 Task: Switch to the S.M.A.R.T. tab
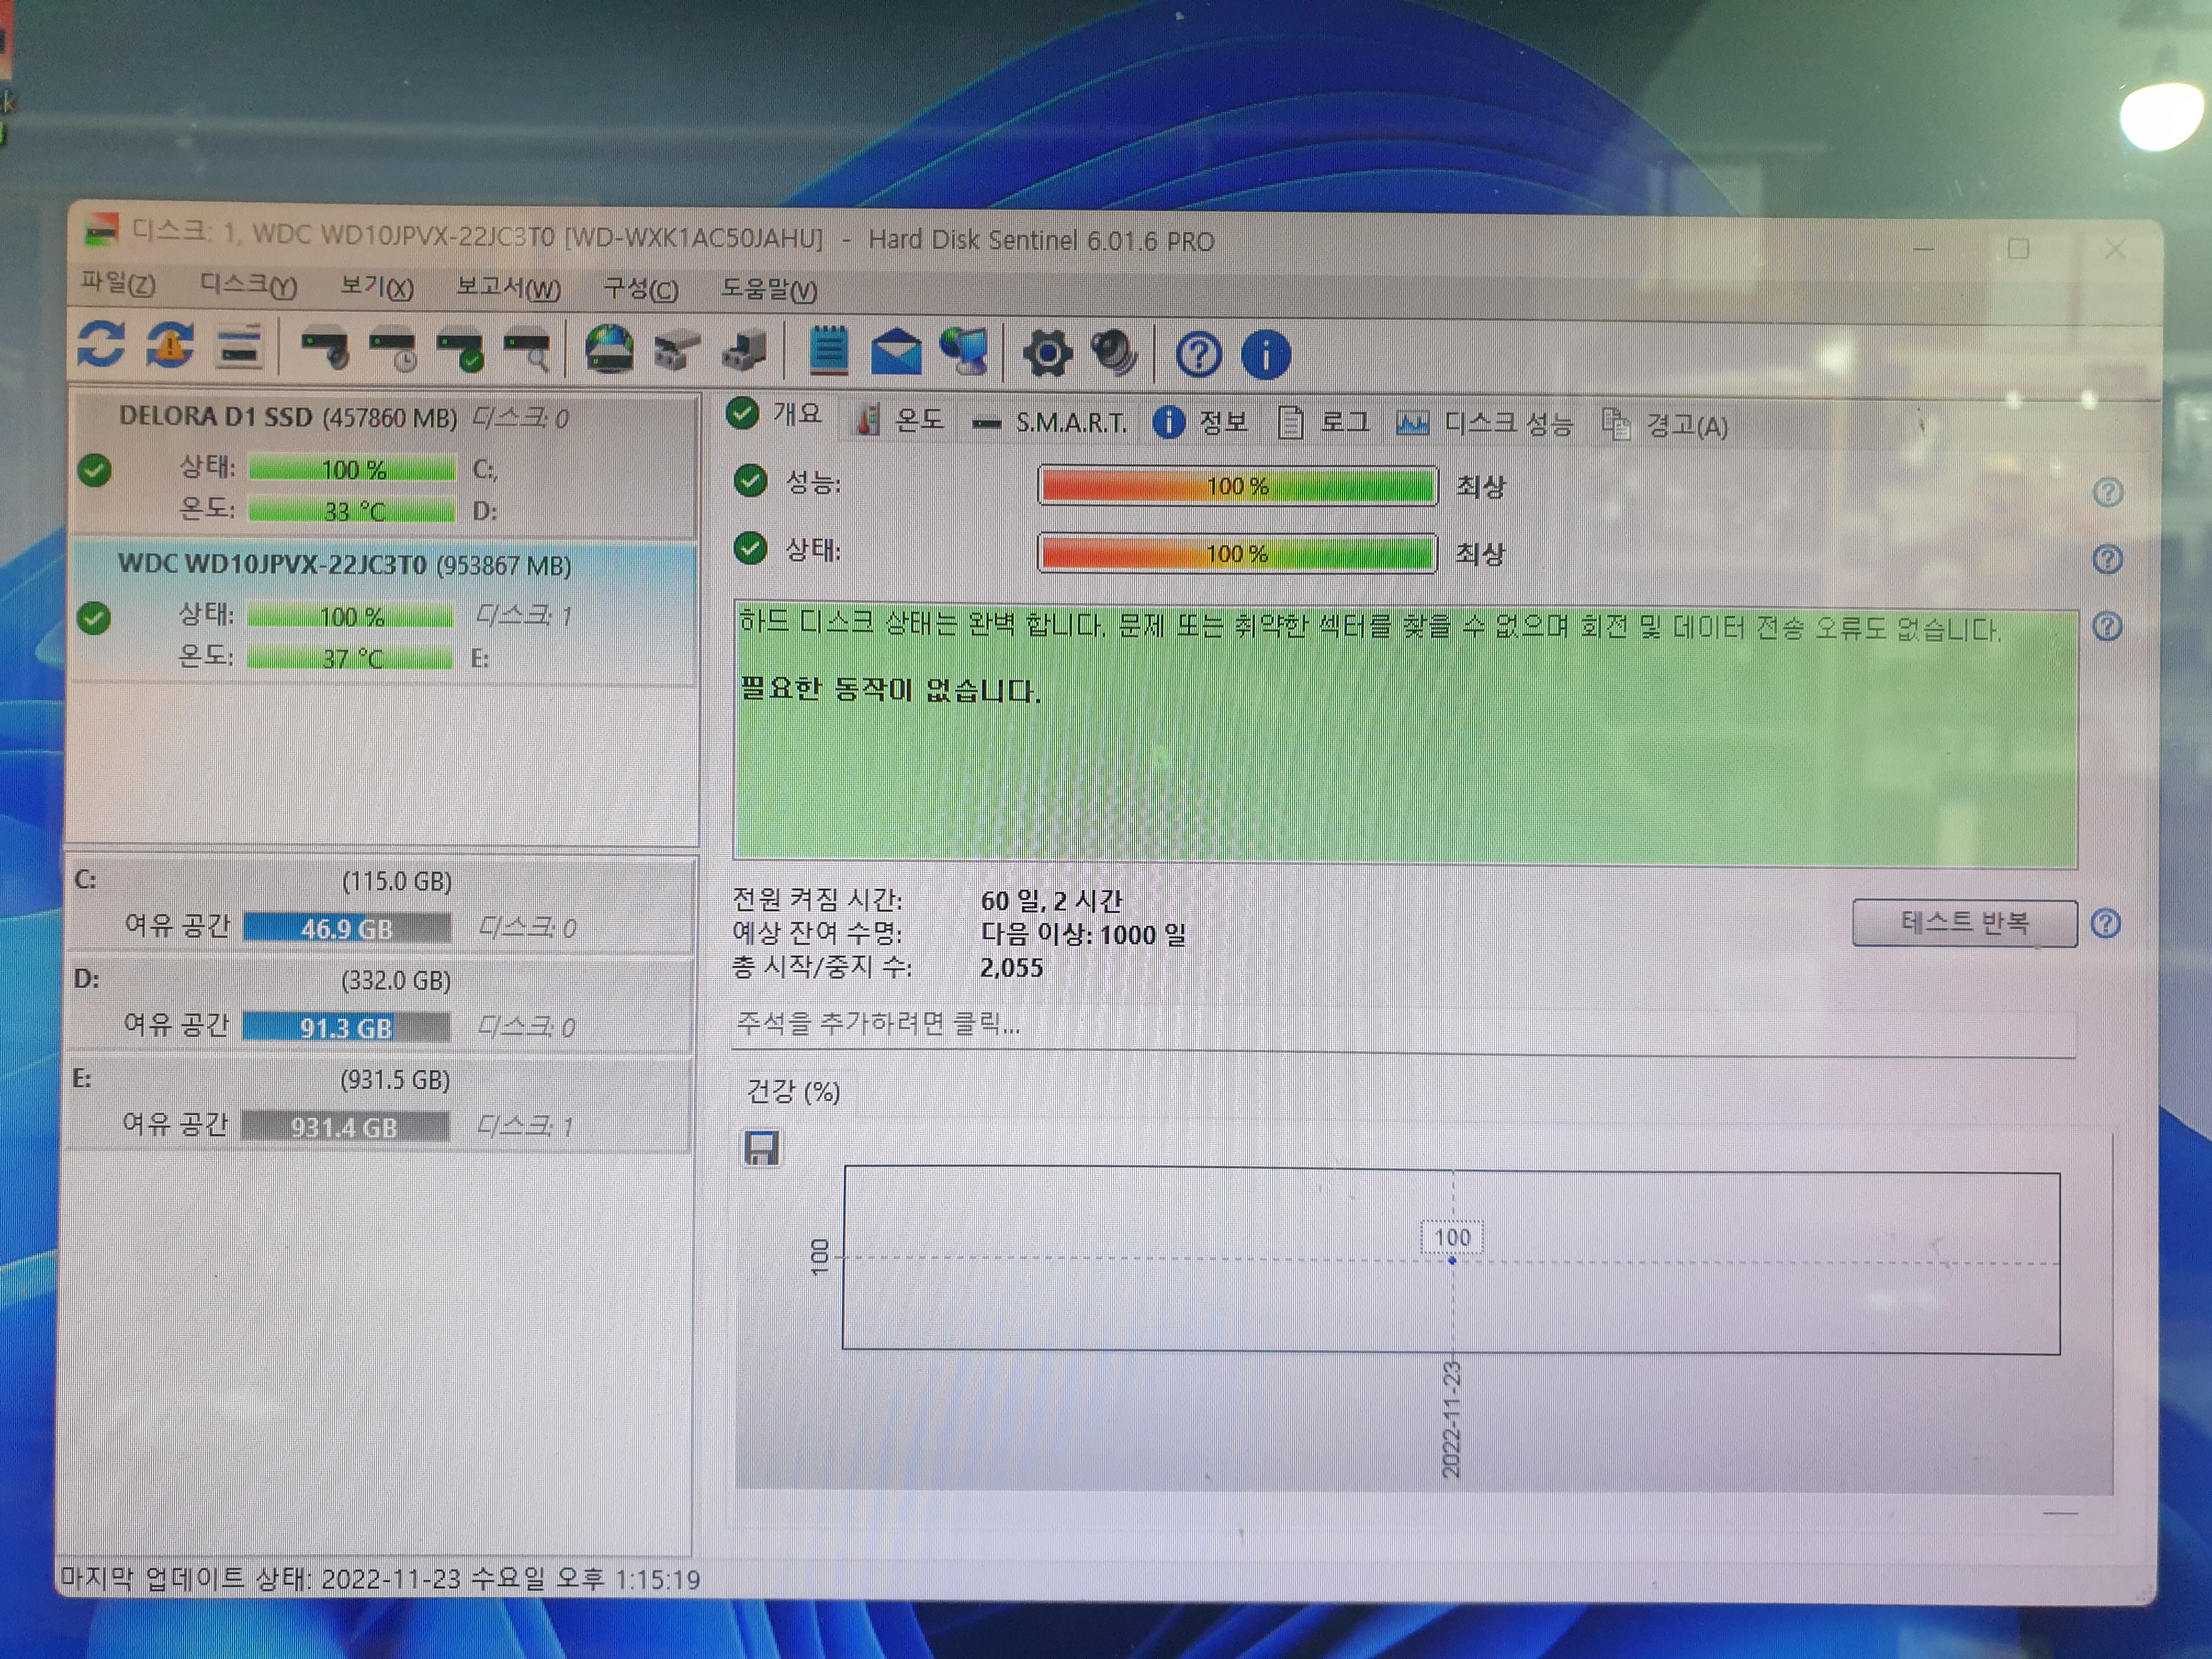click(1050, 423)
